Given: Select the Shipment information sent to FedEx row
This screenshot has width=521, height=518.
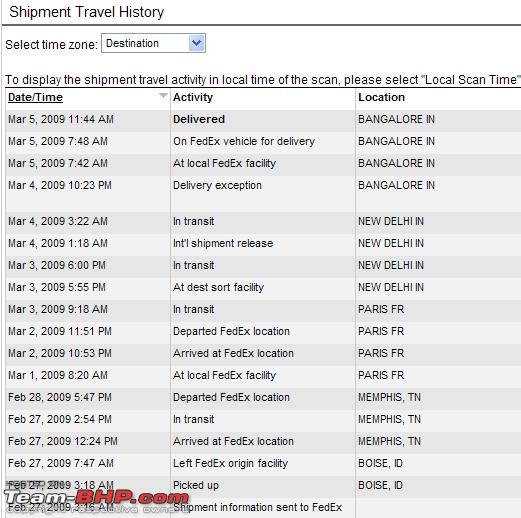Looking at the screenshot, I should (x=263, y=507).
